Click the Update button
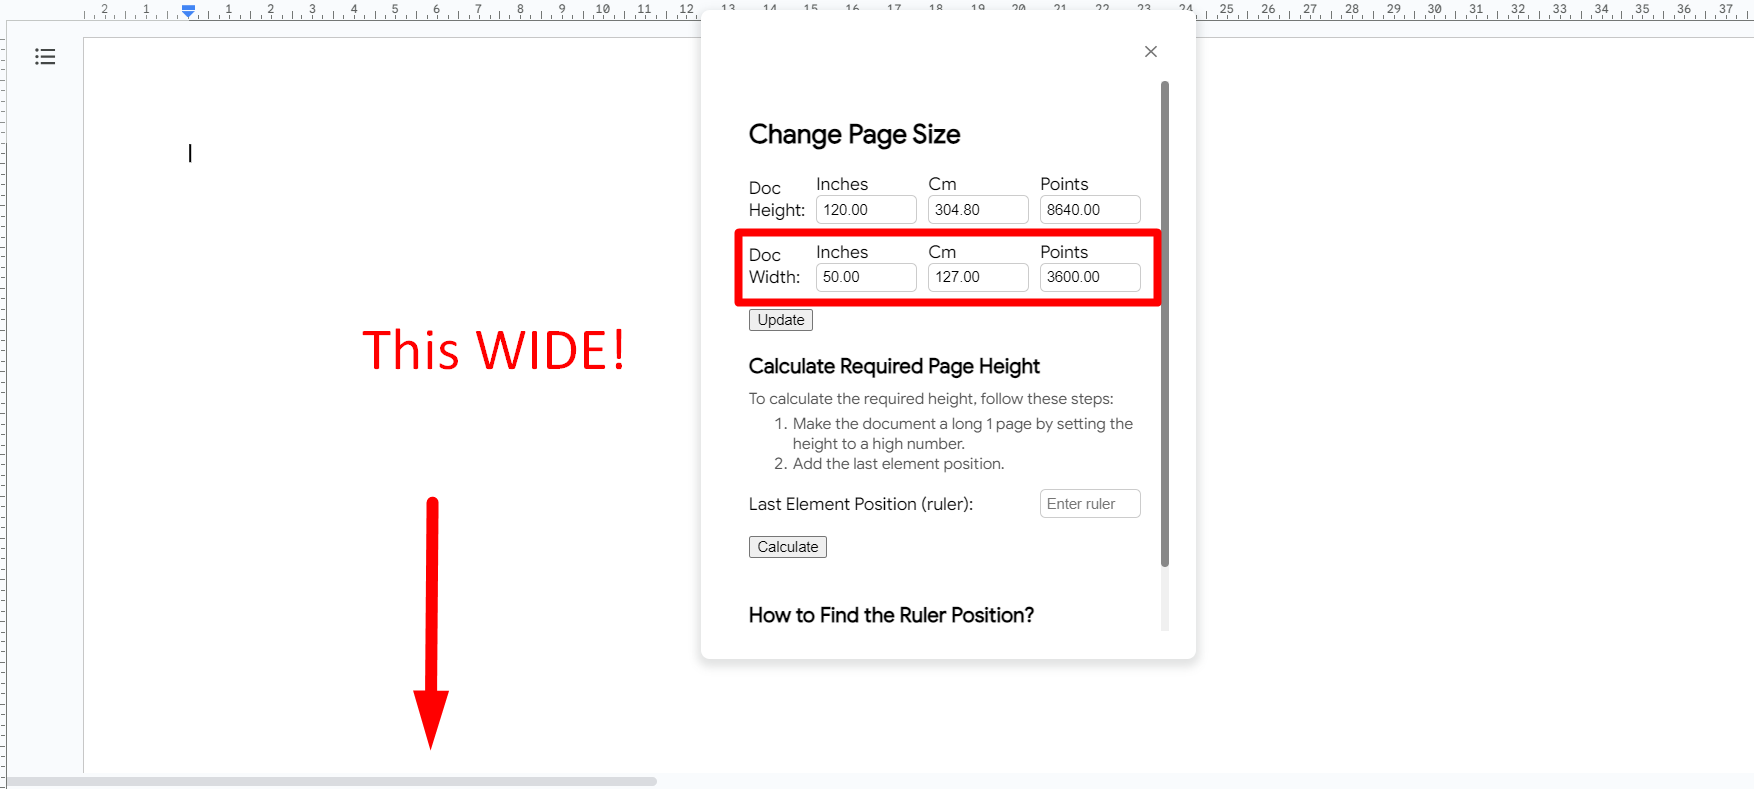 click(781, 320)
